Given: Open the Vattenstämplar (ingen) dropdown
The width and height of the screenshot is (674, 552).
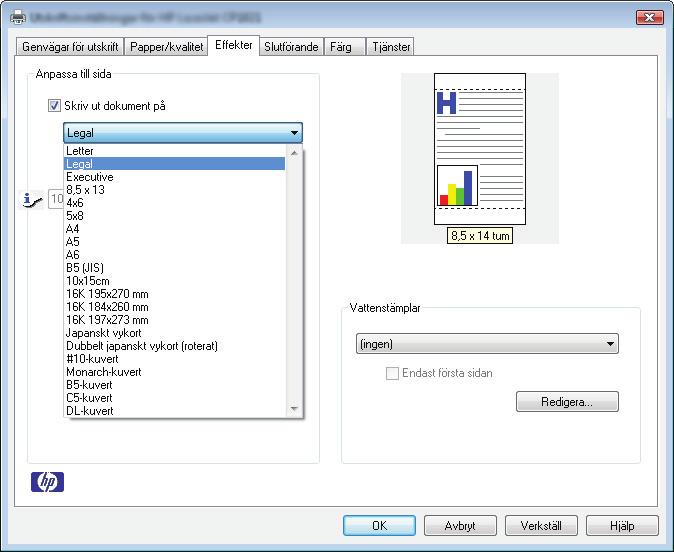Looking at the screenshot, I should click(487, 344).
